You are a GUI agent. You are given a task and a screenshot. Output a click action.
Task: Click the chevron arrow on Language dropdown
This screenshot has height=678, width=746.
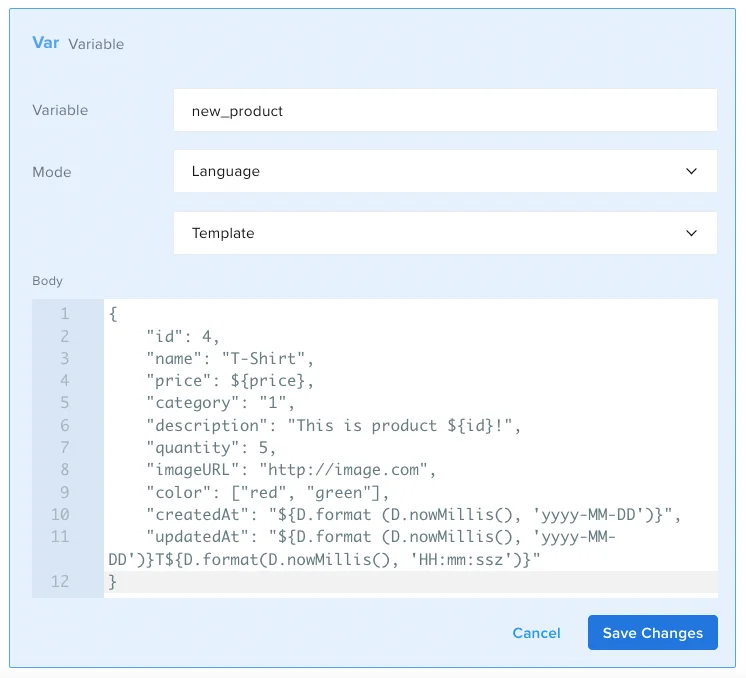click(x=691, y=172)
